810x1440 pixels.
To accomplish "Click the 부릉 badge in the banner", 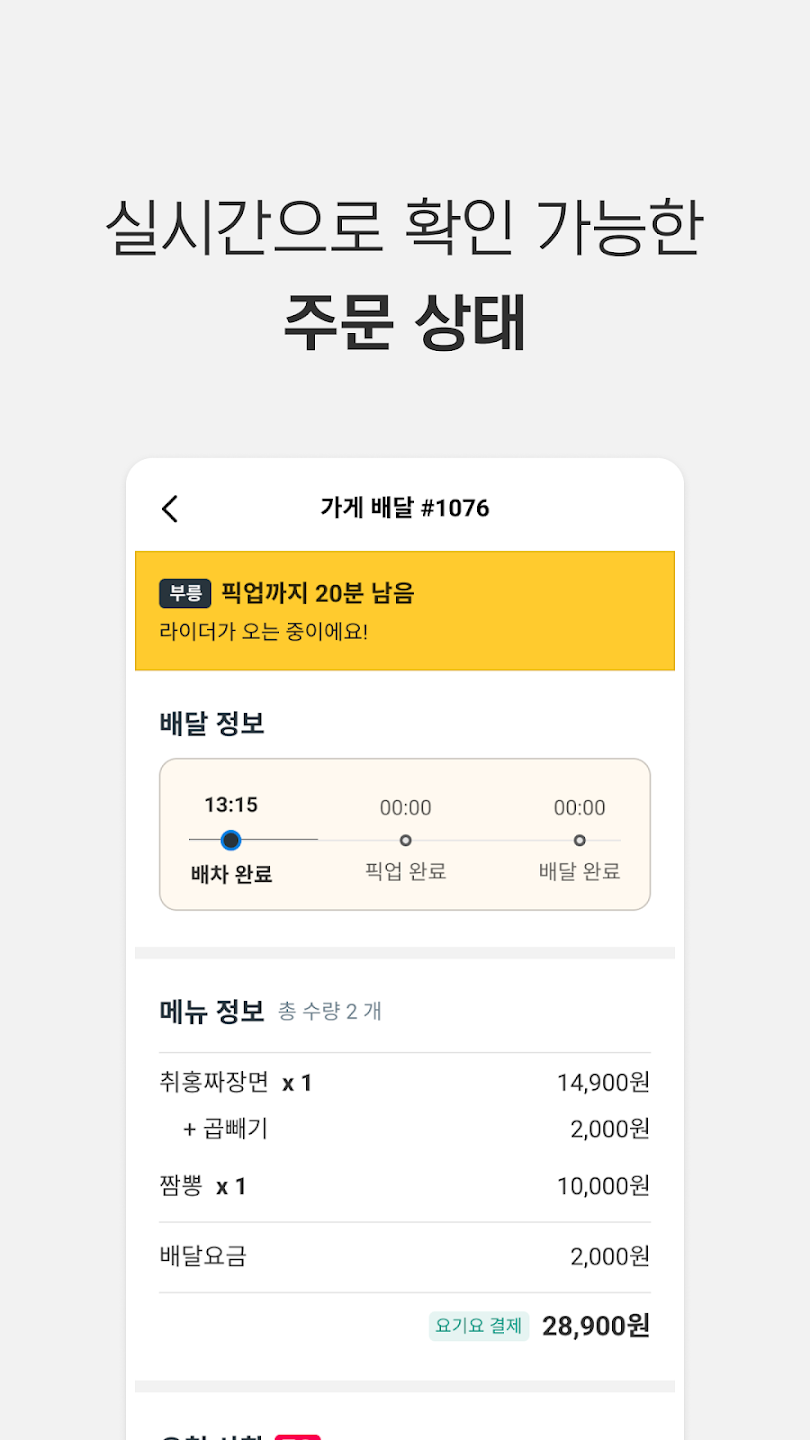I will coord(185,593).
